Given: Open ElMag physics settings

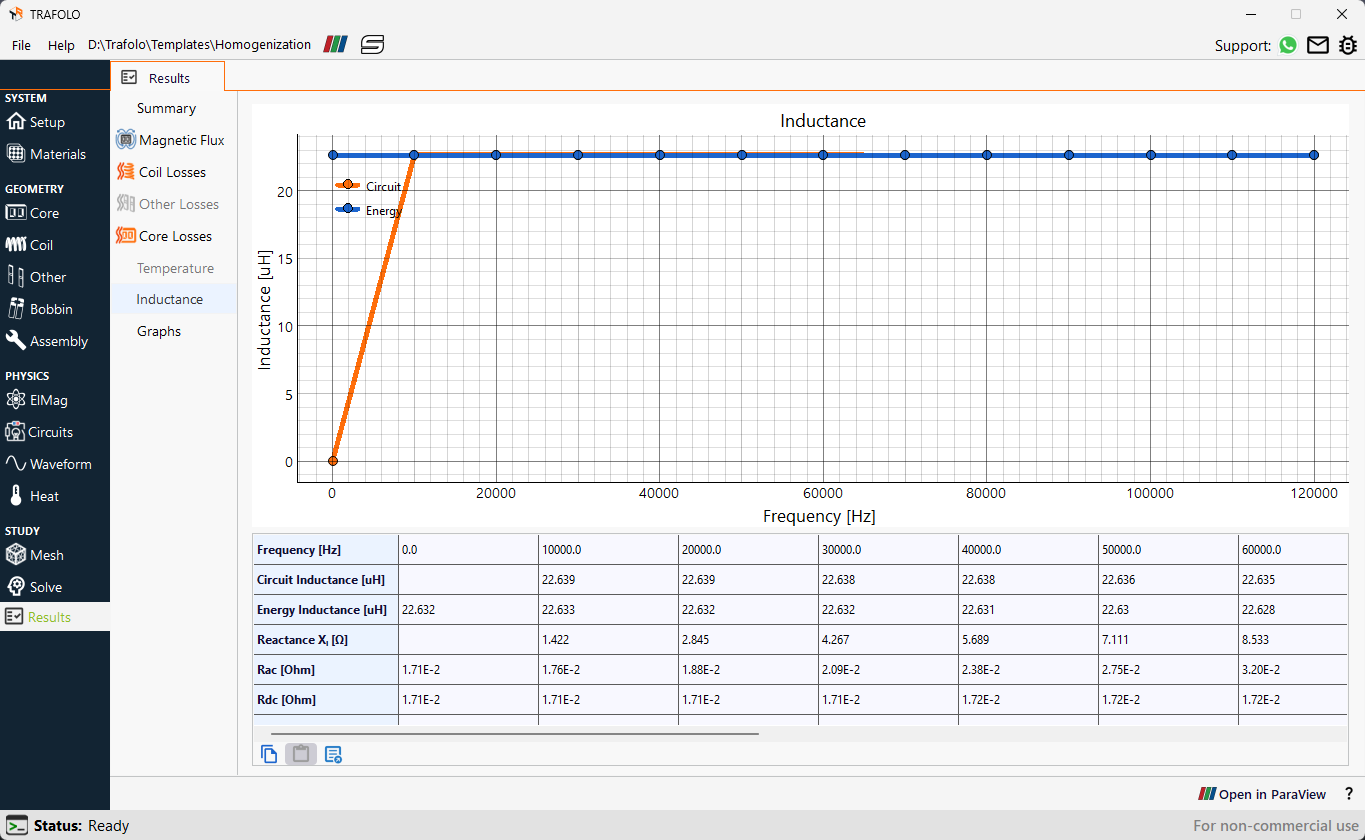Looking at the screenshot, I should click(37, 400).
